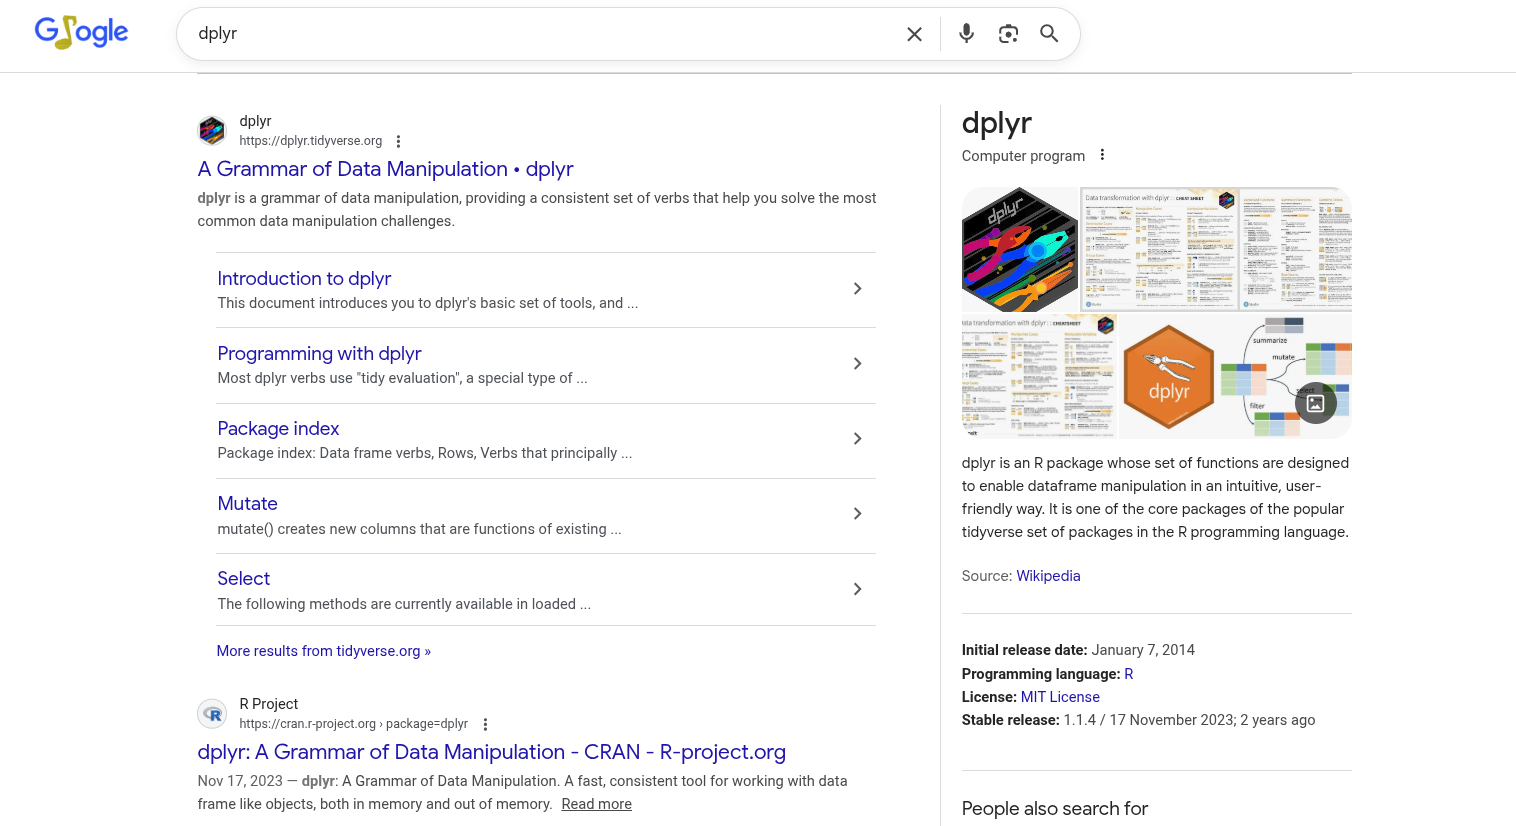Open More results from tidyverse.org
Screen dimensions: 1516x826
click(x=323, y=651)
